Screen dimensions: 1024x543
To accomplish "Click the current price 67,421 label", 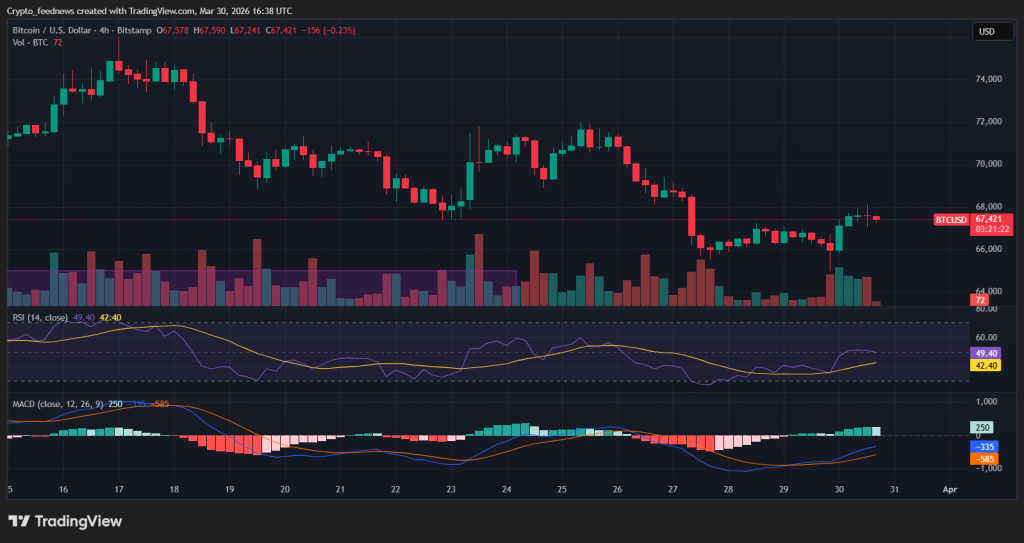I will coord(988,217).
